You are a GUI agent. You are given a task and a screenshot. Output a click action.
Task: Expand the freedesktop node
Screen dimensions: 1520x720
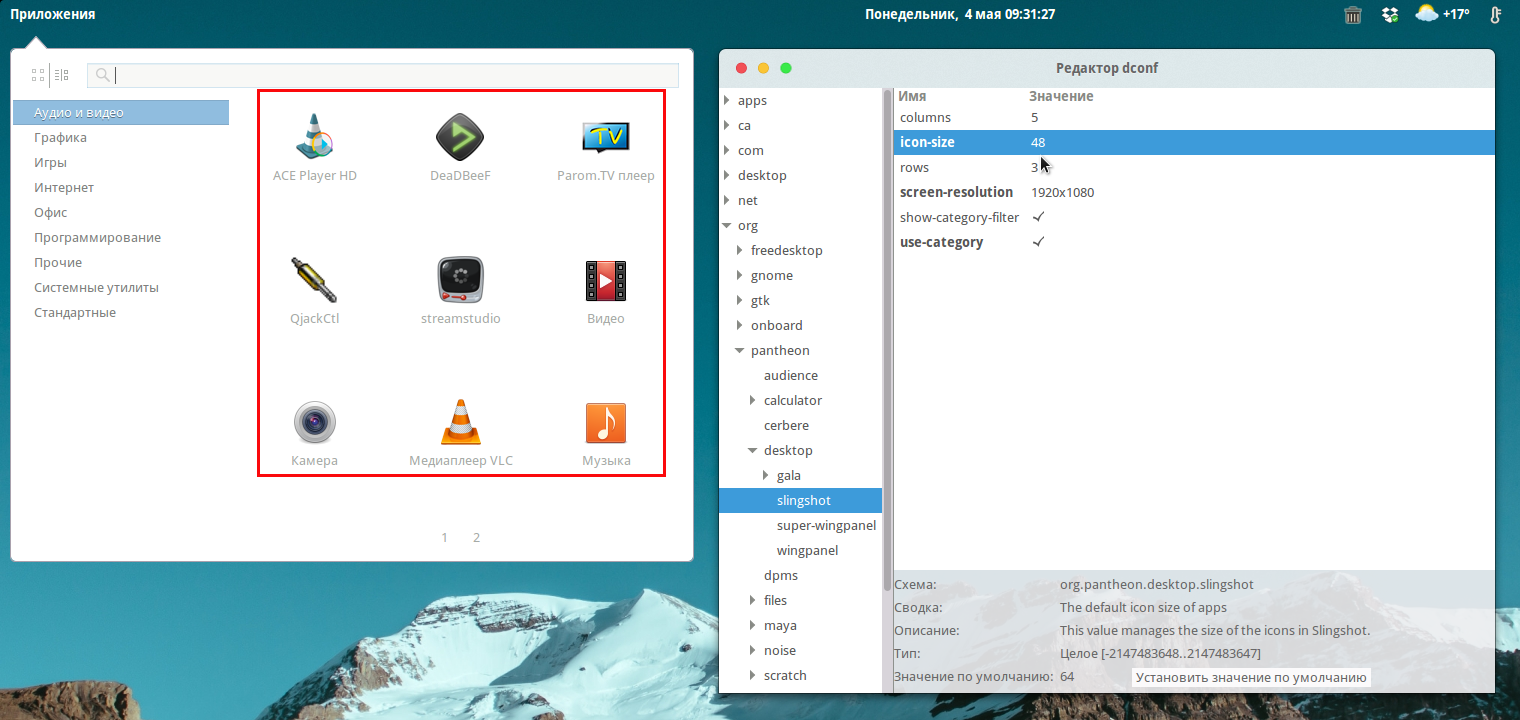740,250
